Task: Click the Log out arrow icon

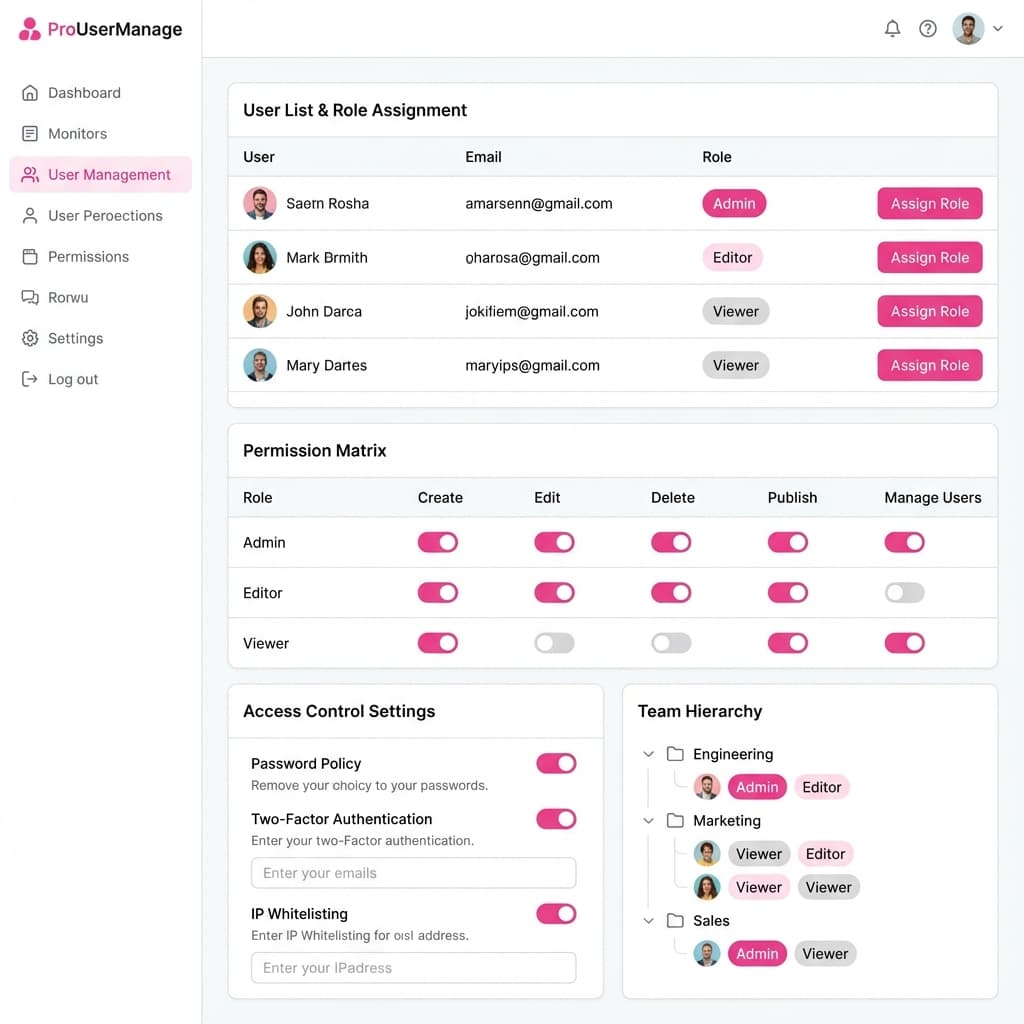Action: [x=30, y=380]
